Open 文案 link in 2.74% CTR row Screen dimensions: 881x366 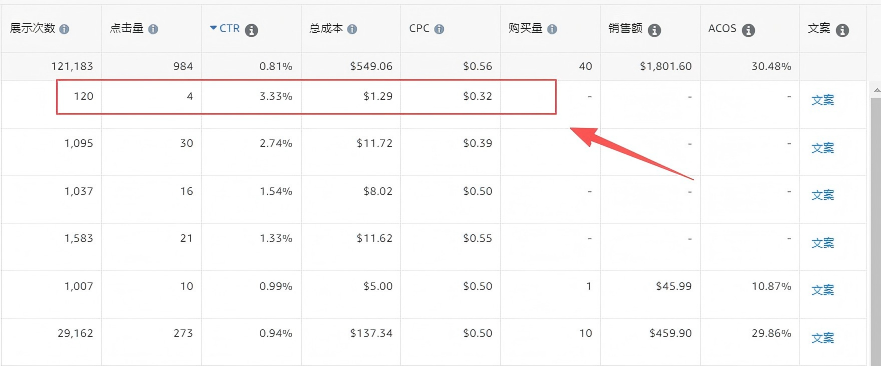point(823,148)
